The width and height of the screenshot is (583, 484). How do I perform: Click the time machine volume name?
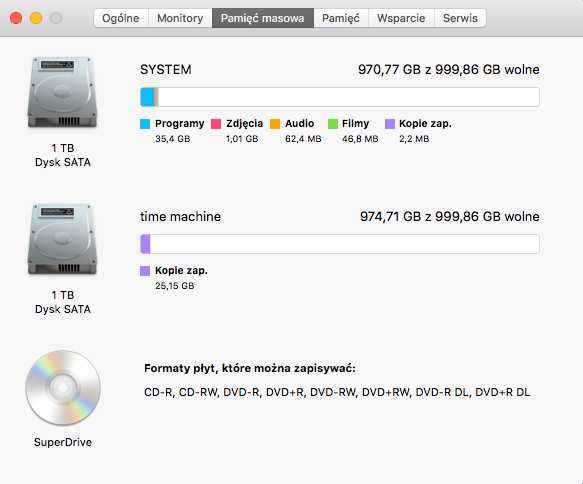pos(180,216)
